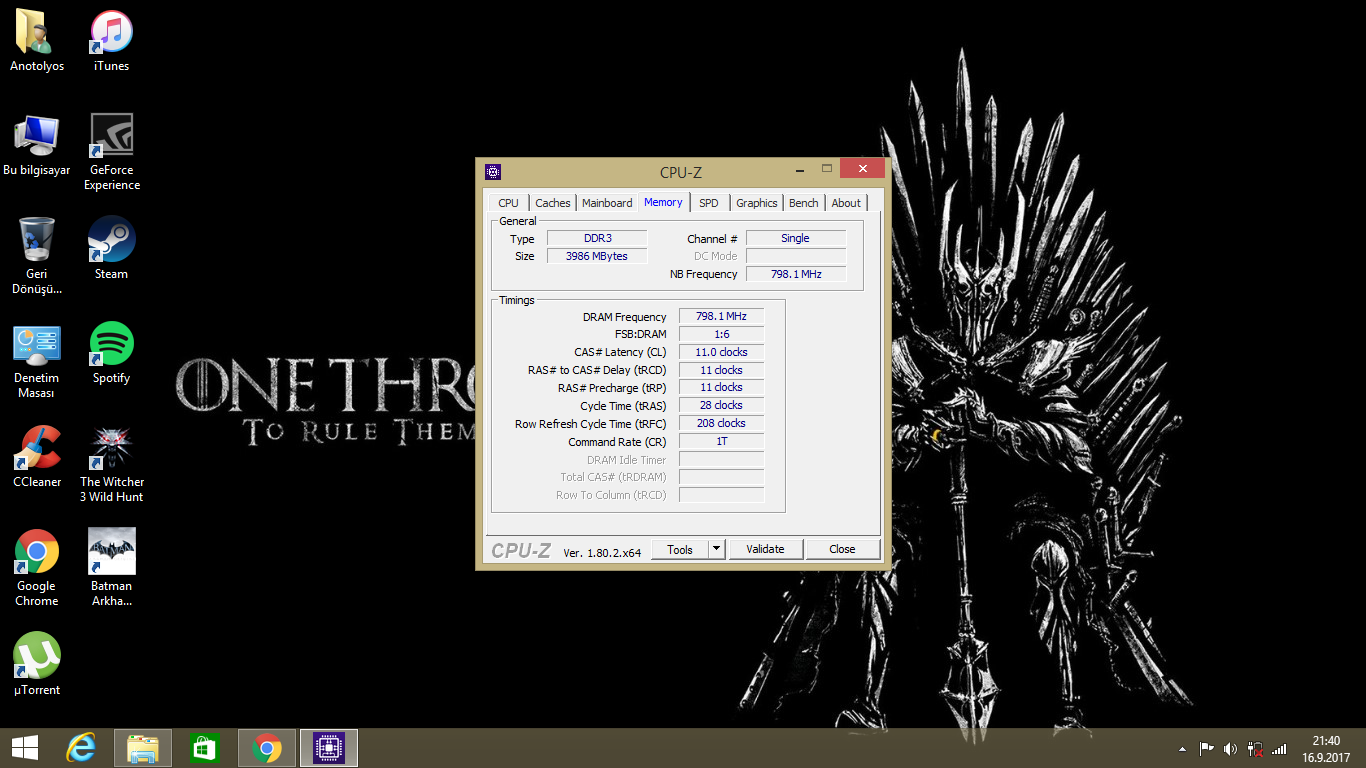Image resolution: width=1366 pixels, height=768 pixels.
Task: Select the CPU-Z taskbar button
Action: [x=329, y=748]
